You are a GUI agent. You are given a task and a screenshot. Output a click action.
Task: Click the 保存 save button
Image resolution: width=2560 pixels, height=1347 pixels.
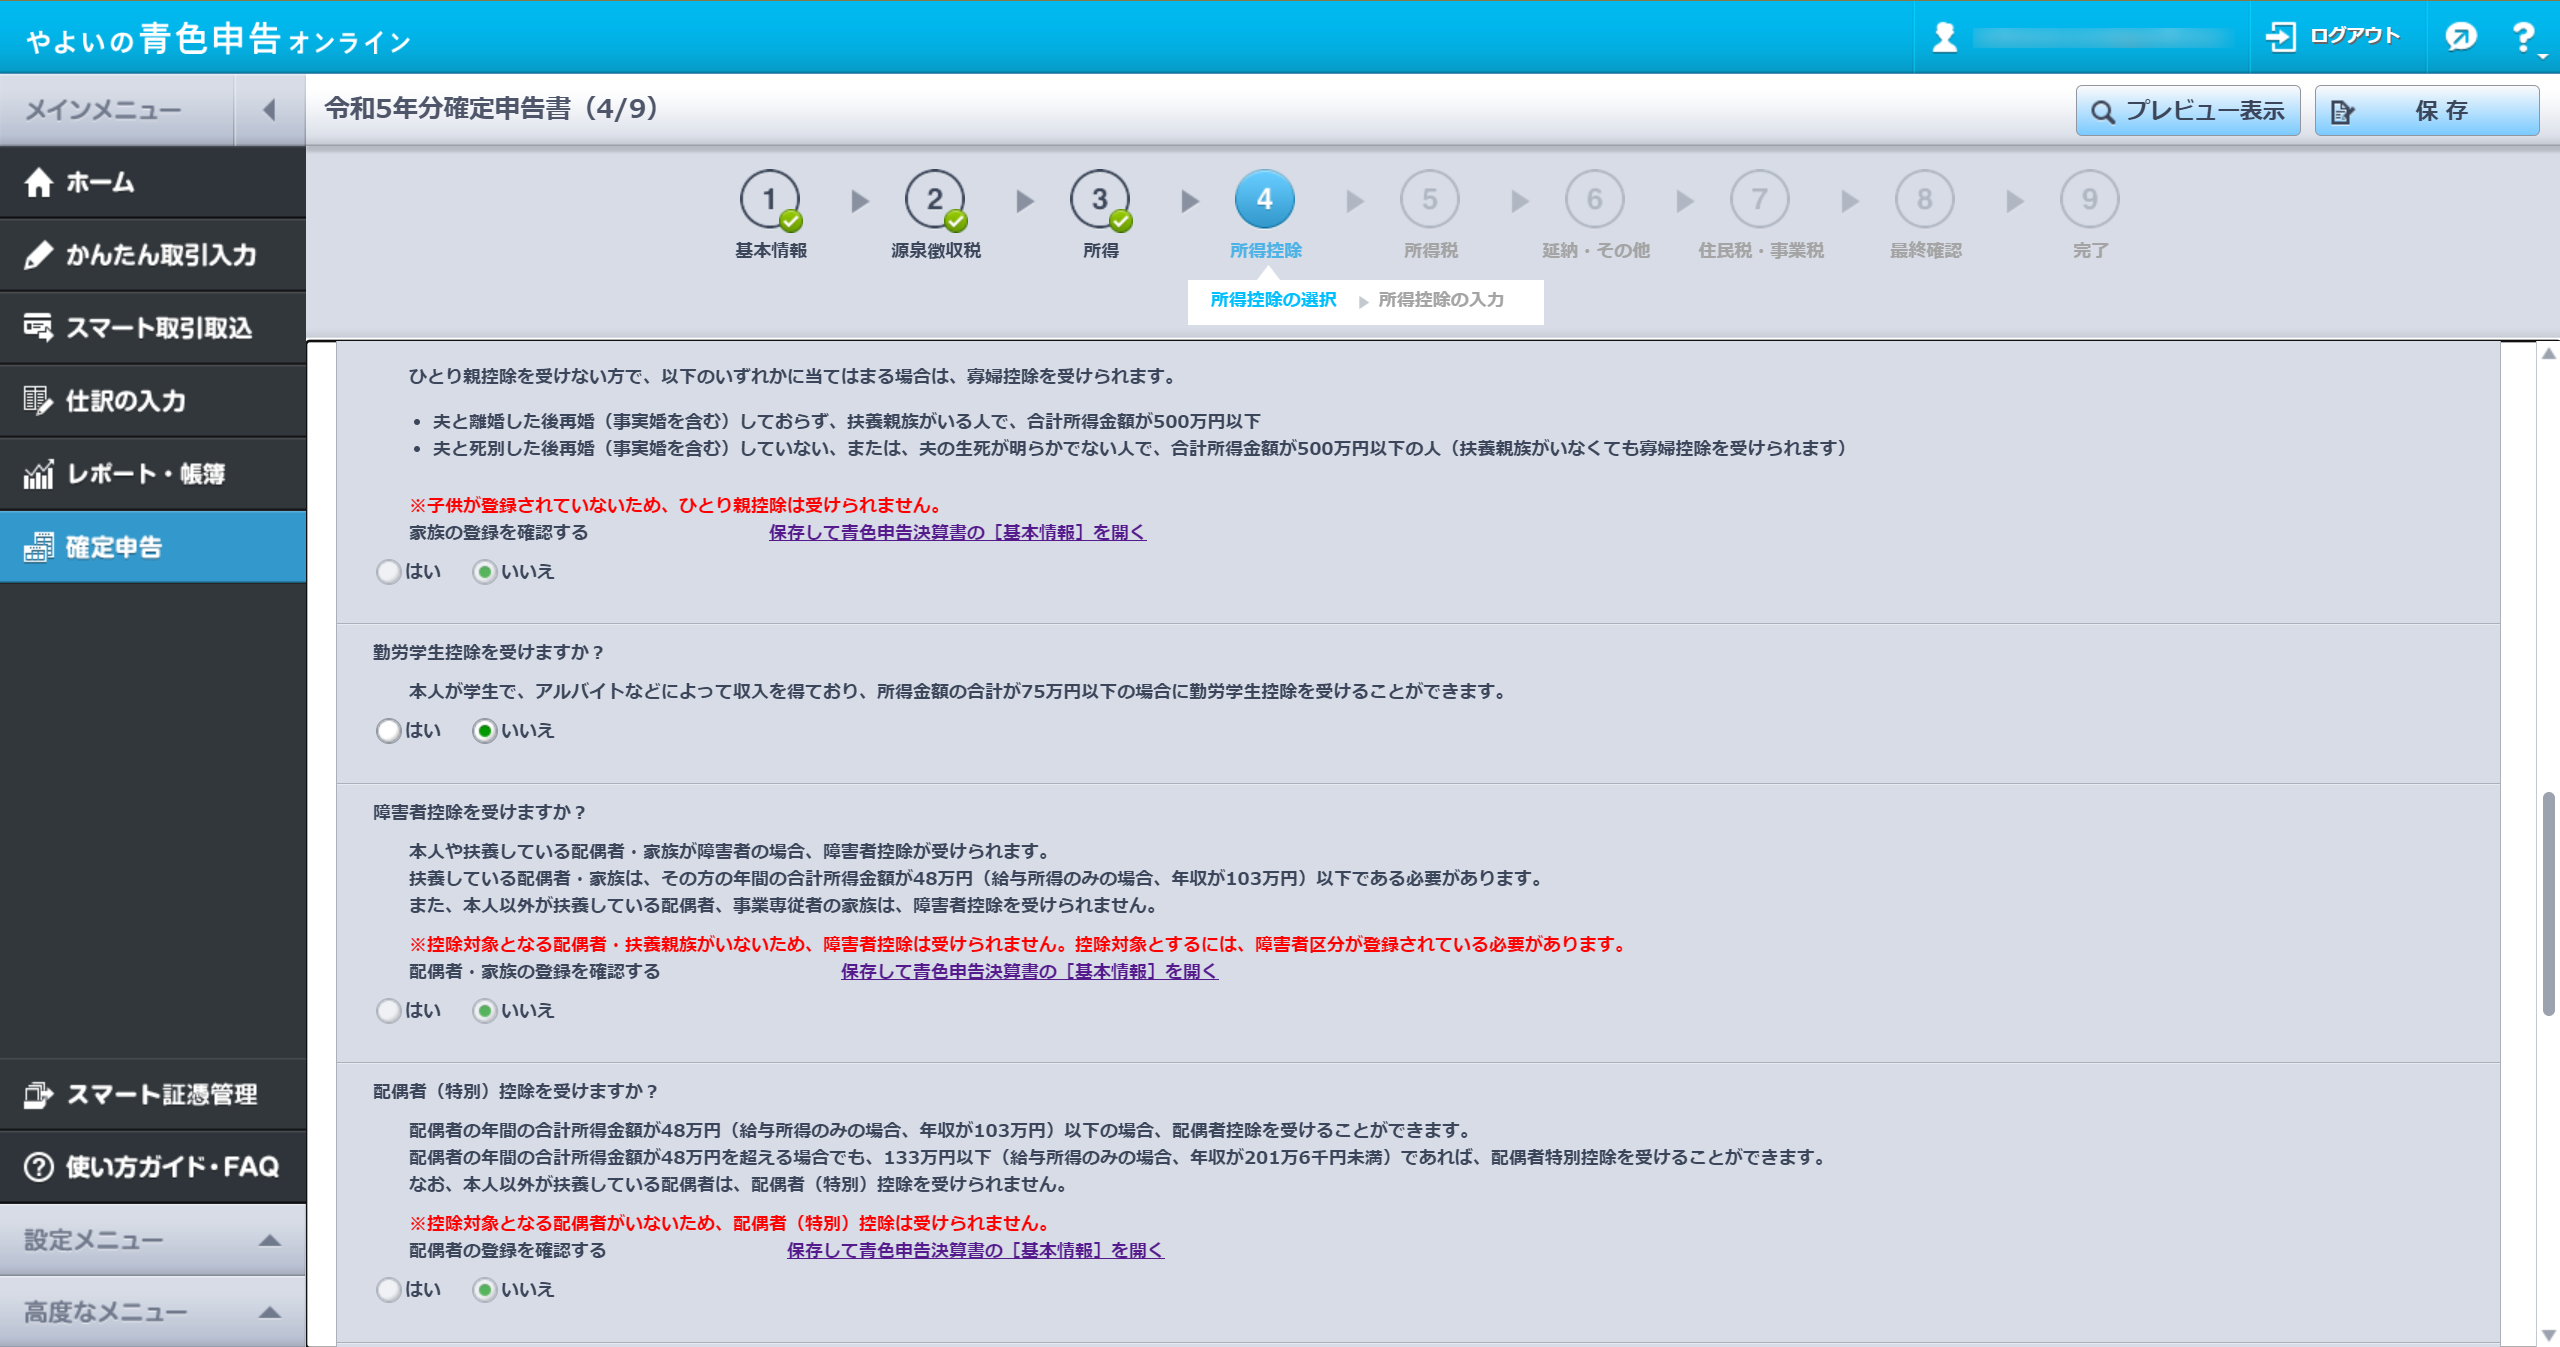(2427, 111)
